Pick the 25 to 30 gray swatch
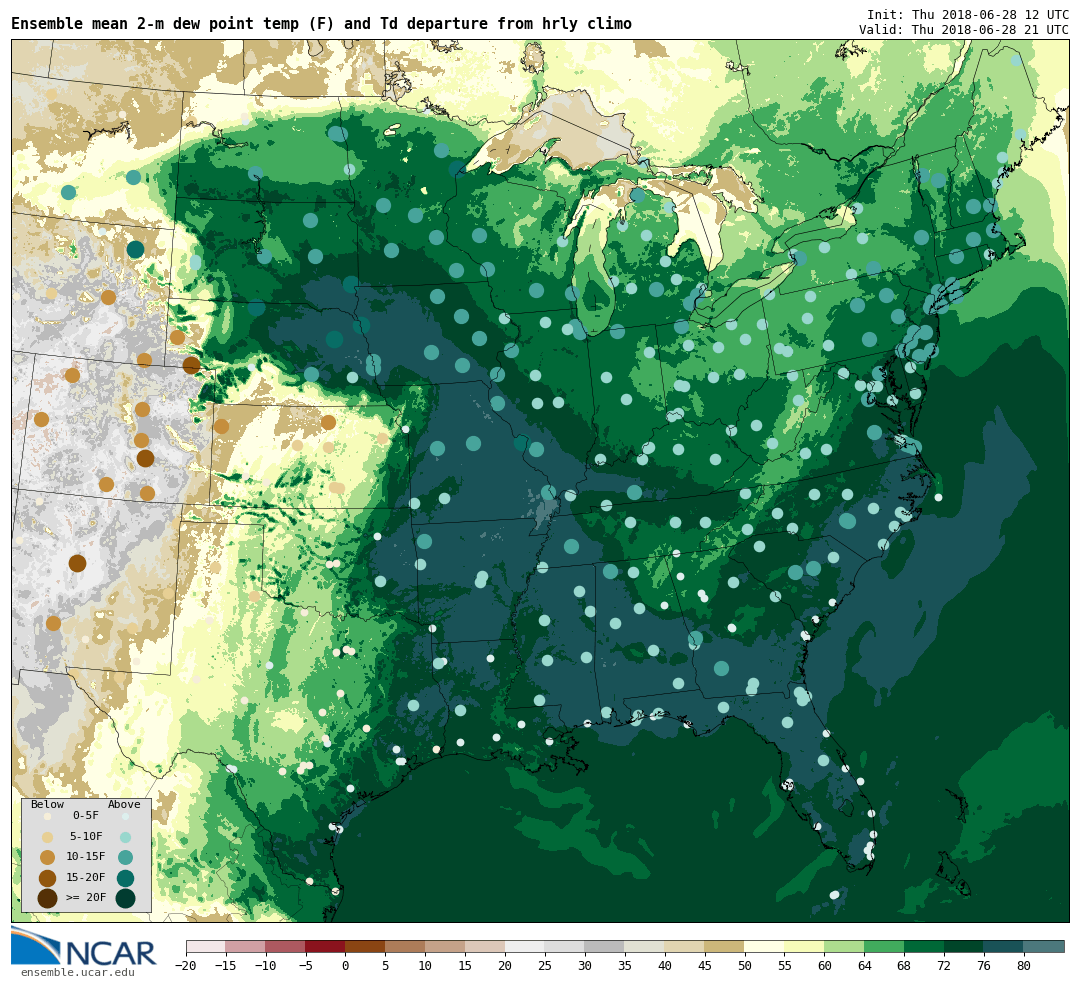Screen dimensions: 1080x985 tap(565, 946)
